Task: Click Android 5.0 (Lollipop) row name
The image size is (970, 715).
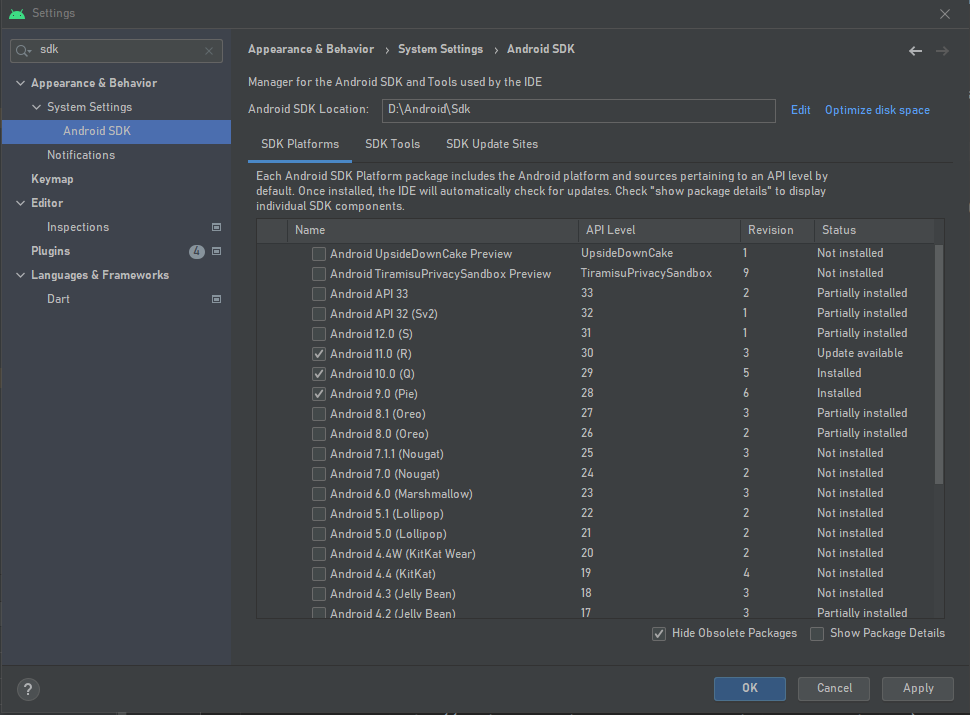Action: [388, 534]
